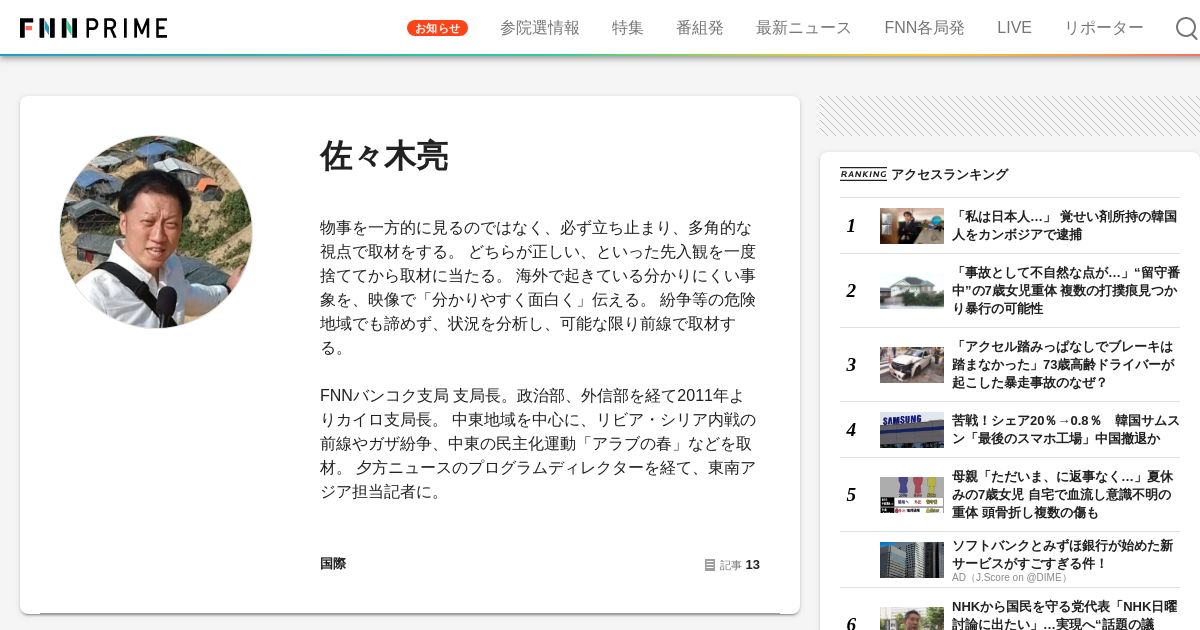Click the アクセスランキング heading
This screenshot has height=630, width=1200.
(950, 174)
